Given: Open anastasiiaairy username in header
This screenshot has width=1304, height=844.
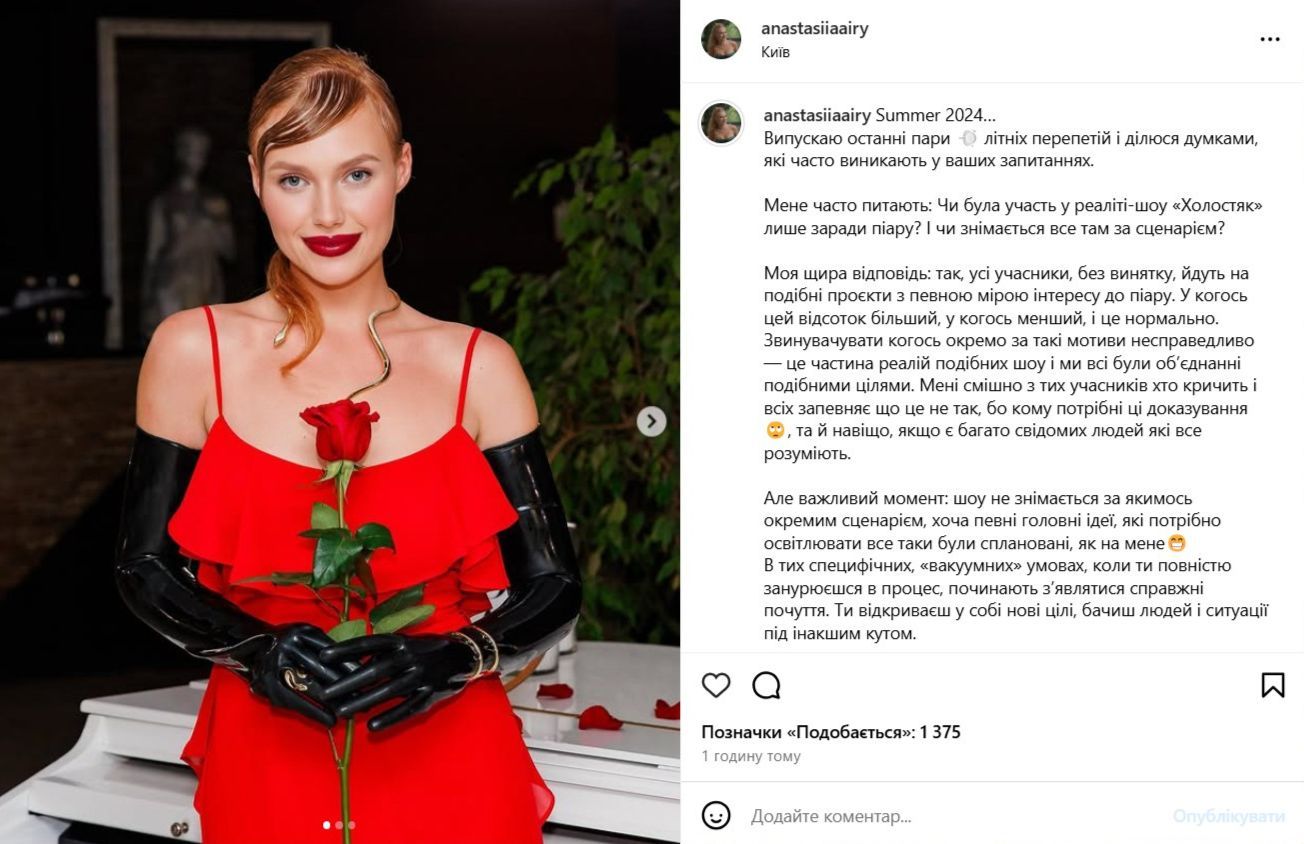Looking at the screenshot, I should coord(815,29).
